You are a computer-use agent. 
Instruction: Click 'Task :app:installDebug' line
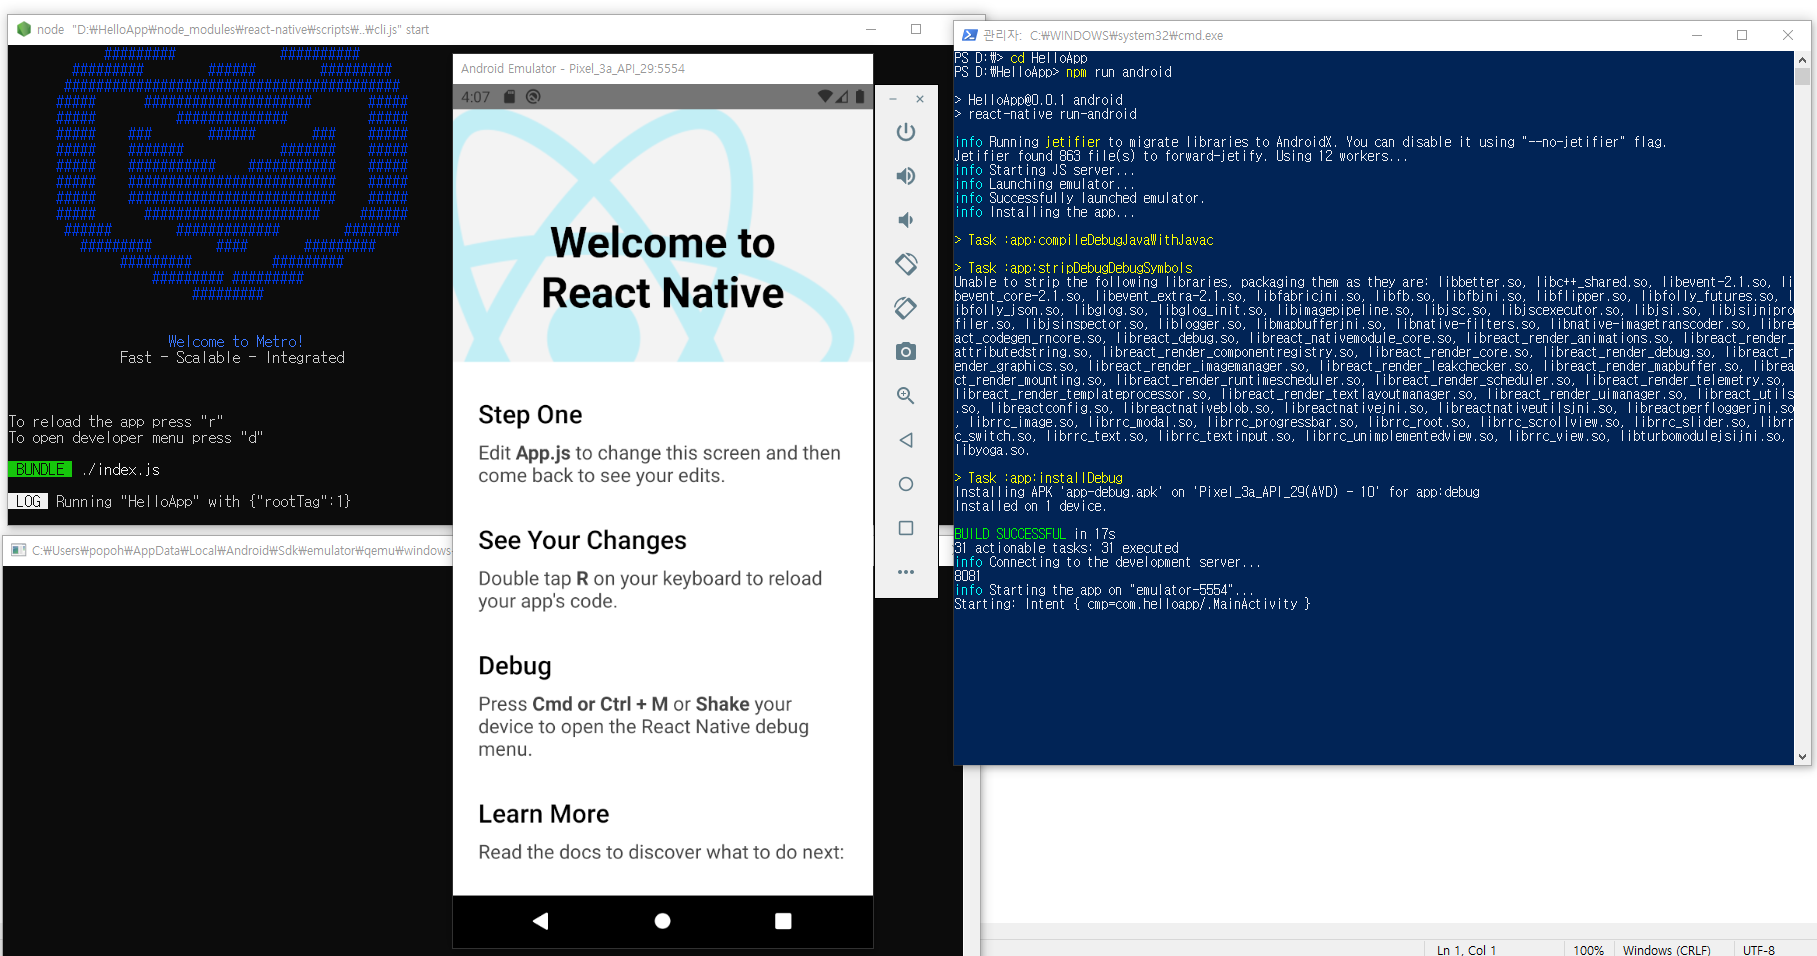pyautogui.click(x=1038, y=478)
